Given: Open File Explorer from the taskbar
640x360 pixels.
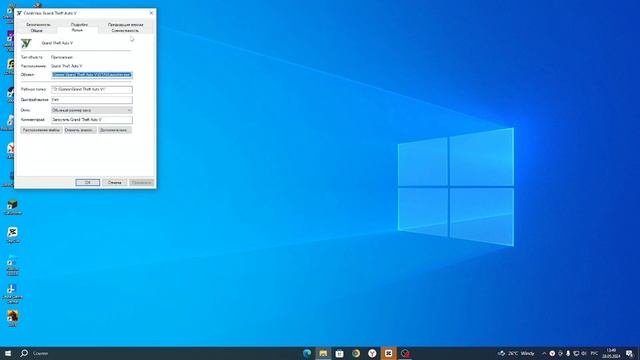Looking at the screenshot, I should point(323,353).
